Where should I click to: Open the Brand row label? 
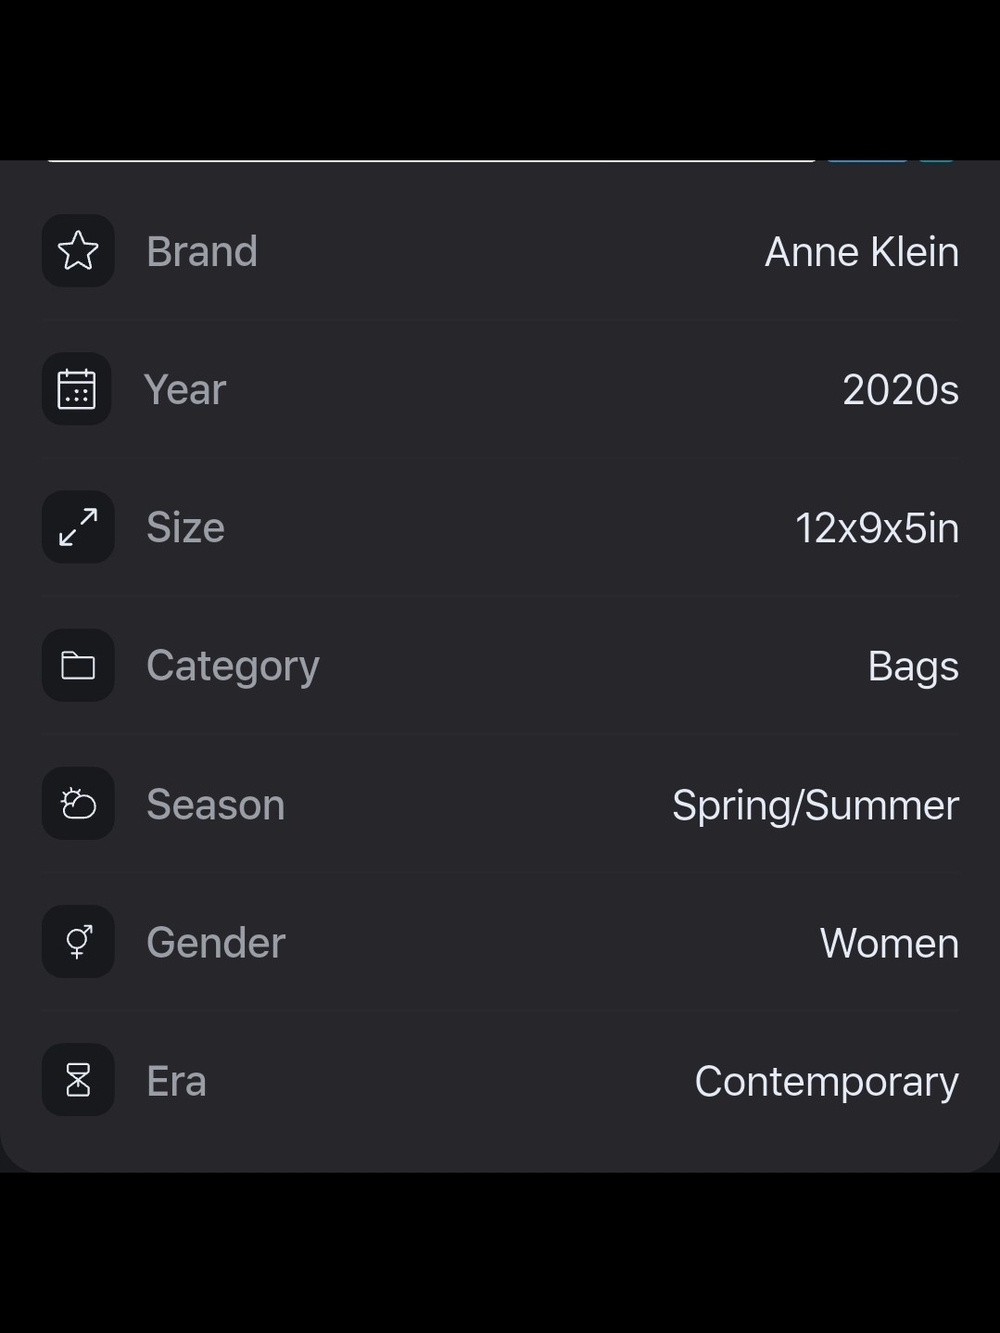(x=202, y=251)
